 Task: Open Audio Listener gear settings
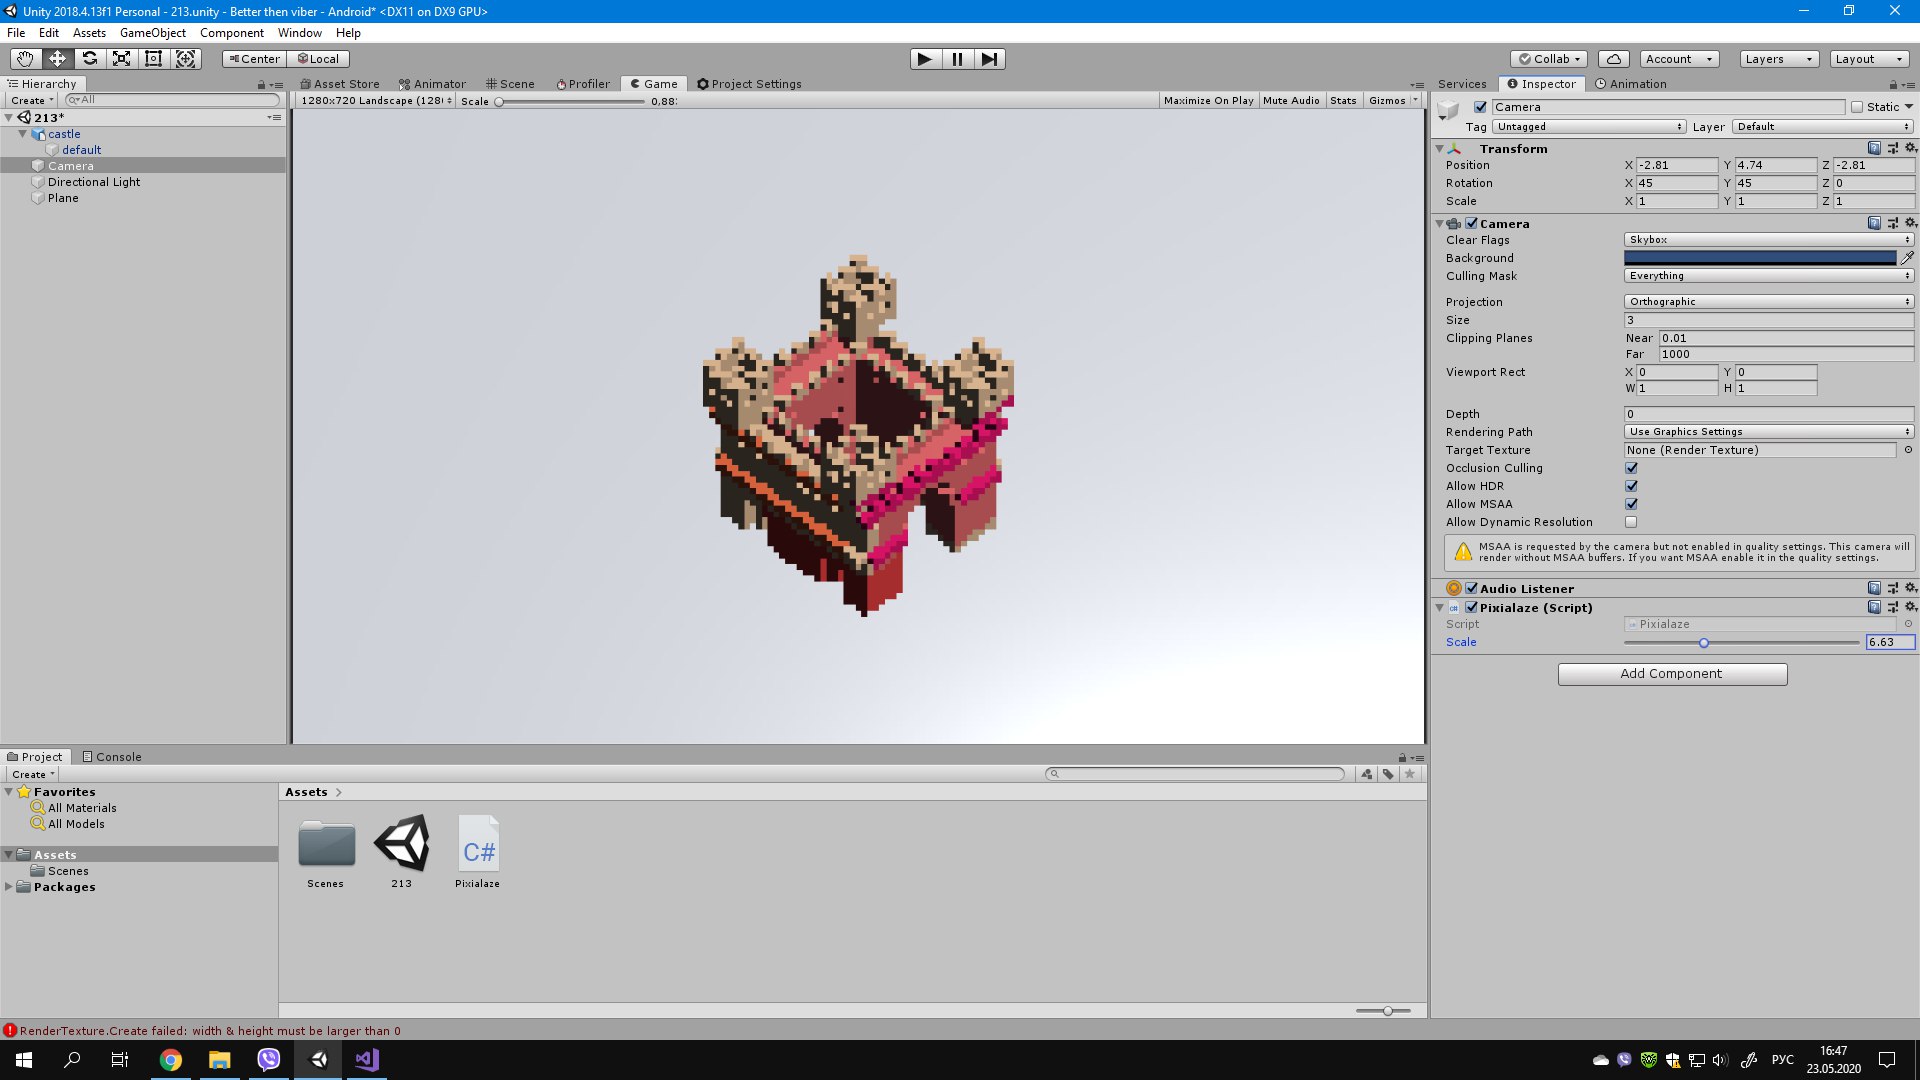(x=1910, y=588)
